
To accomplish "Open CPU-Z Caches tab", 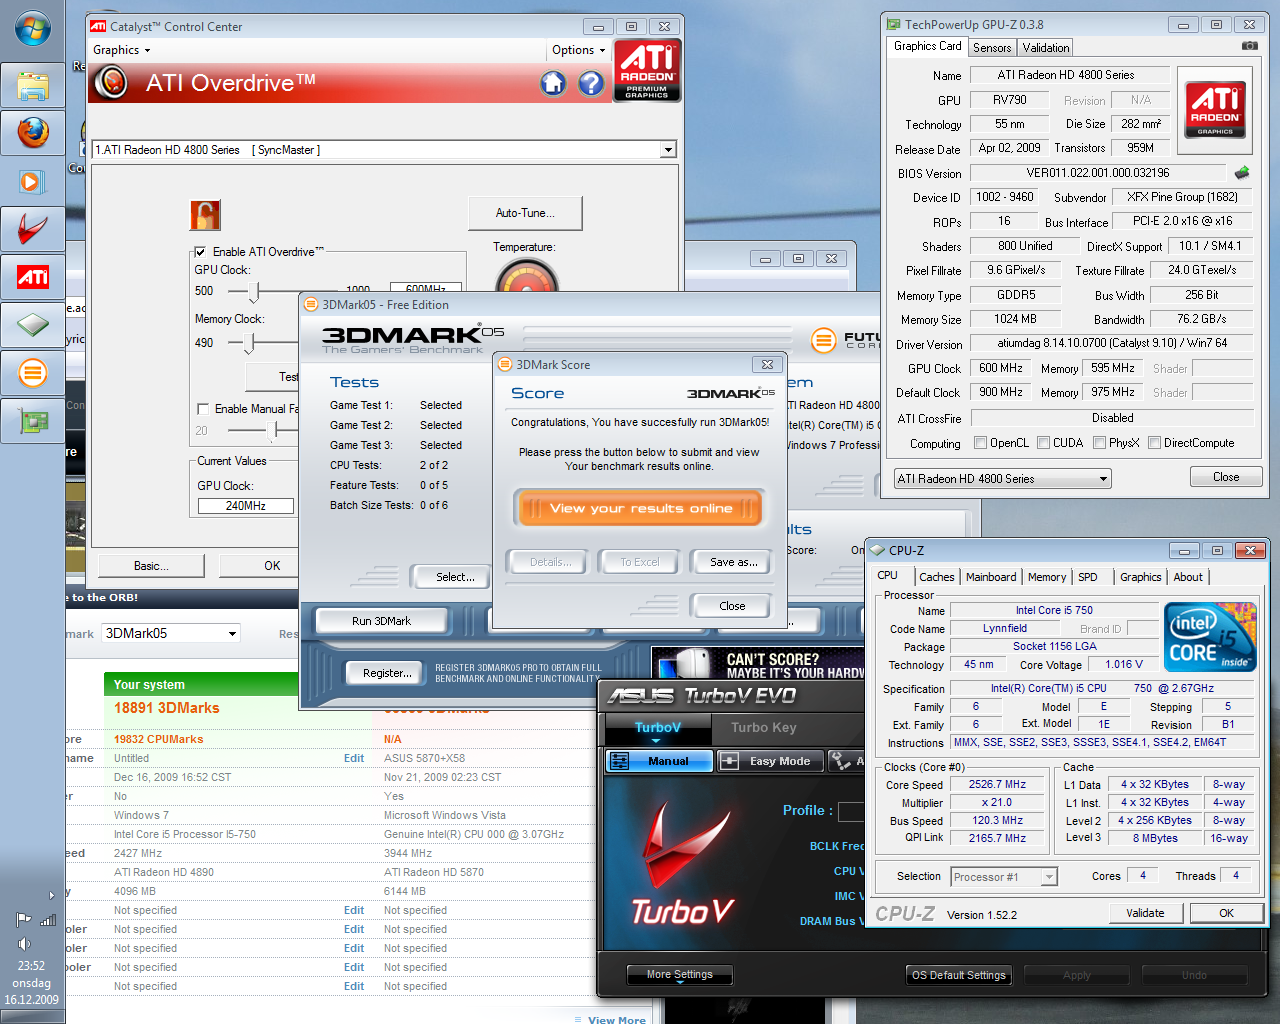I will pos(937,577).
